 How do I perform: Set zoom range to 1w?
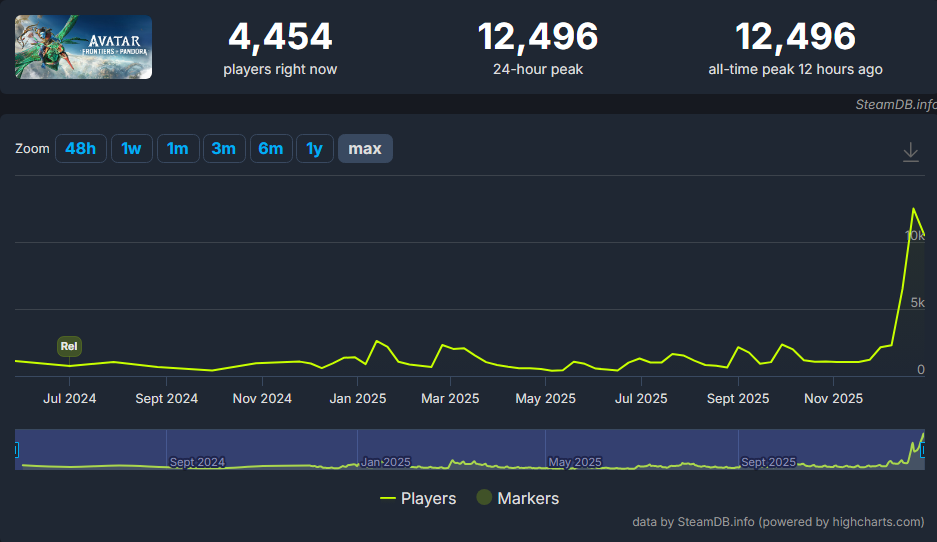(131, 149)
